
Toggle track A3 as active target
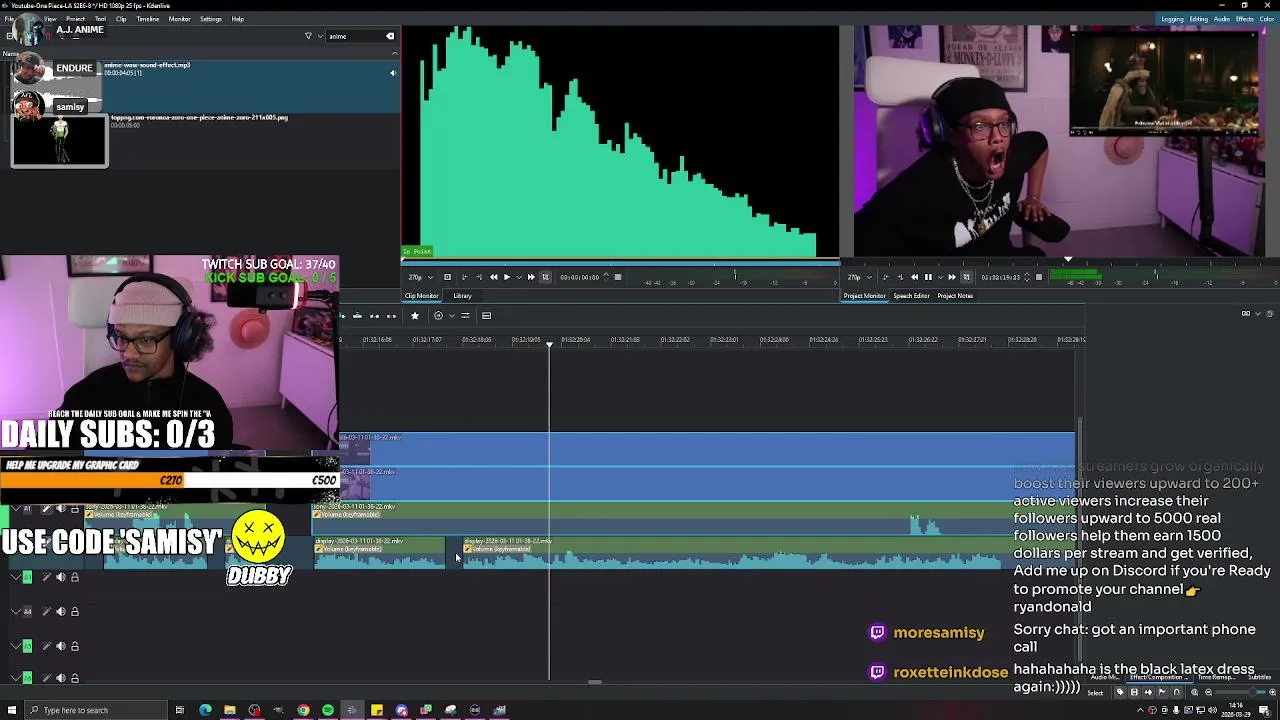pyautogui.click(x=27, y=577)
